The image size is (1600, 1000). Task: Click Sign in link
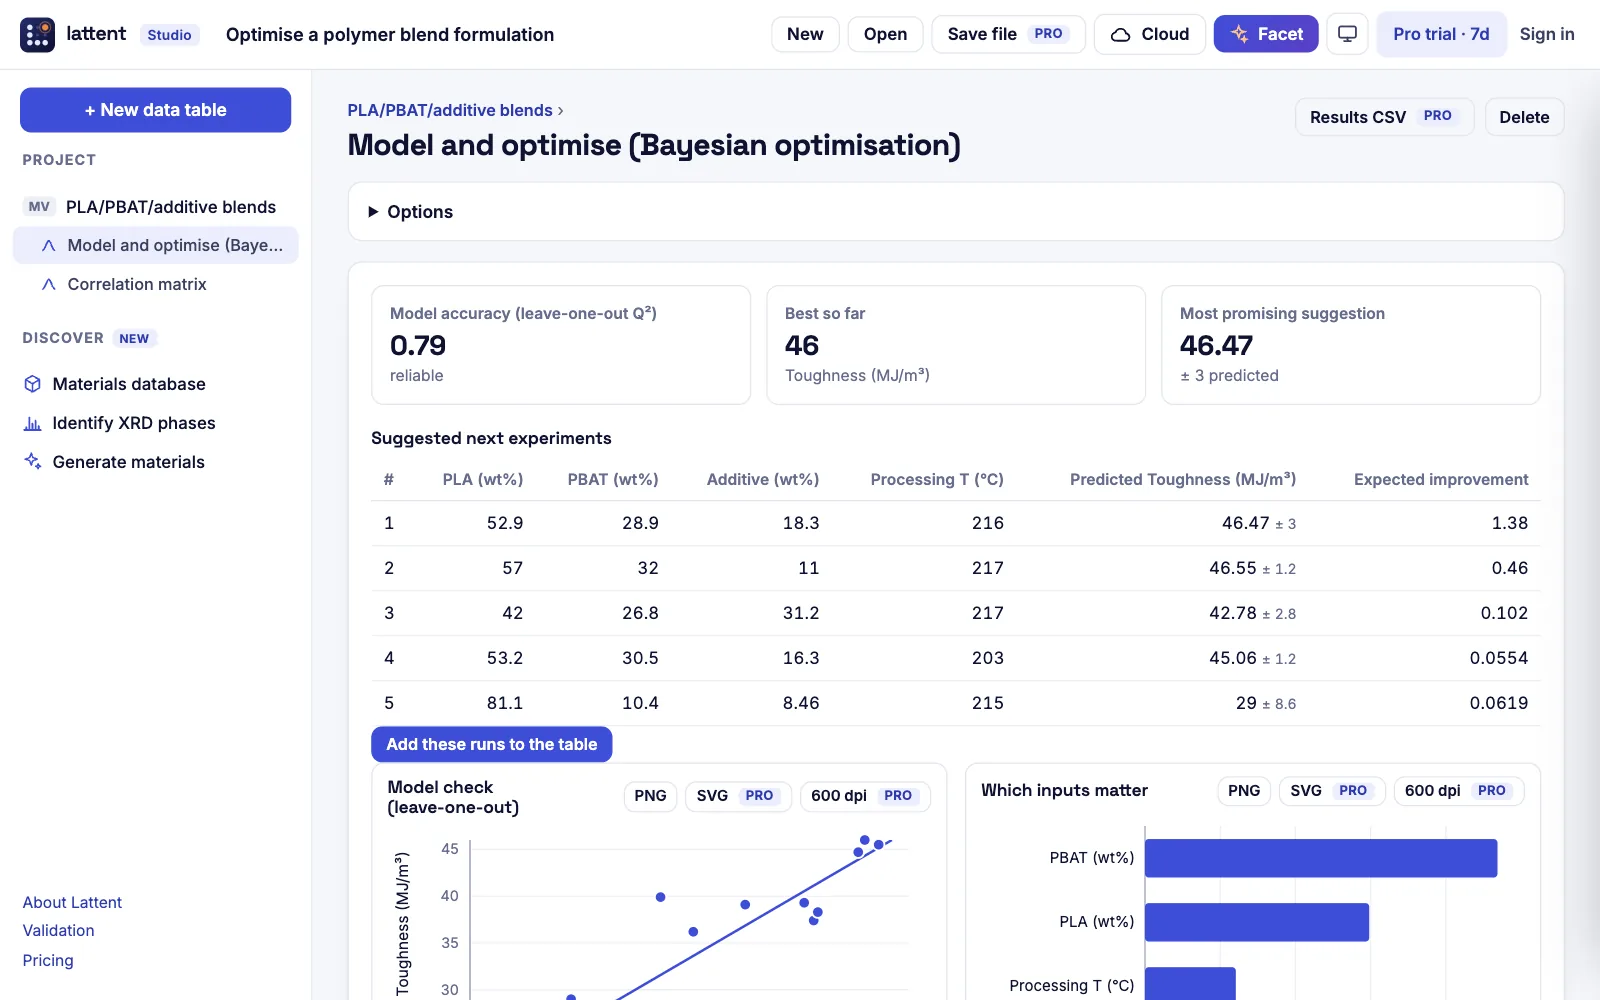coord(1546,34)
